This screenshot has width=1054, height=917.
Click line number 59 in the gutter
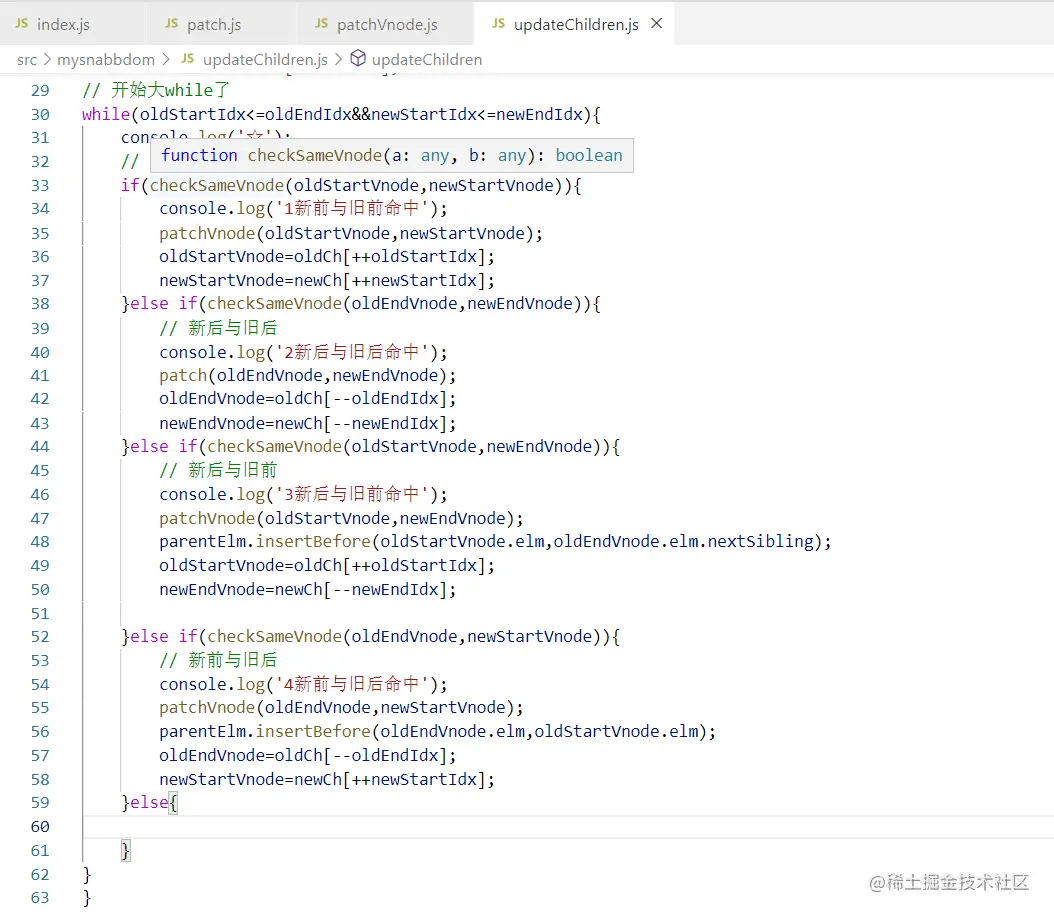[40, 803]
